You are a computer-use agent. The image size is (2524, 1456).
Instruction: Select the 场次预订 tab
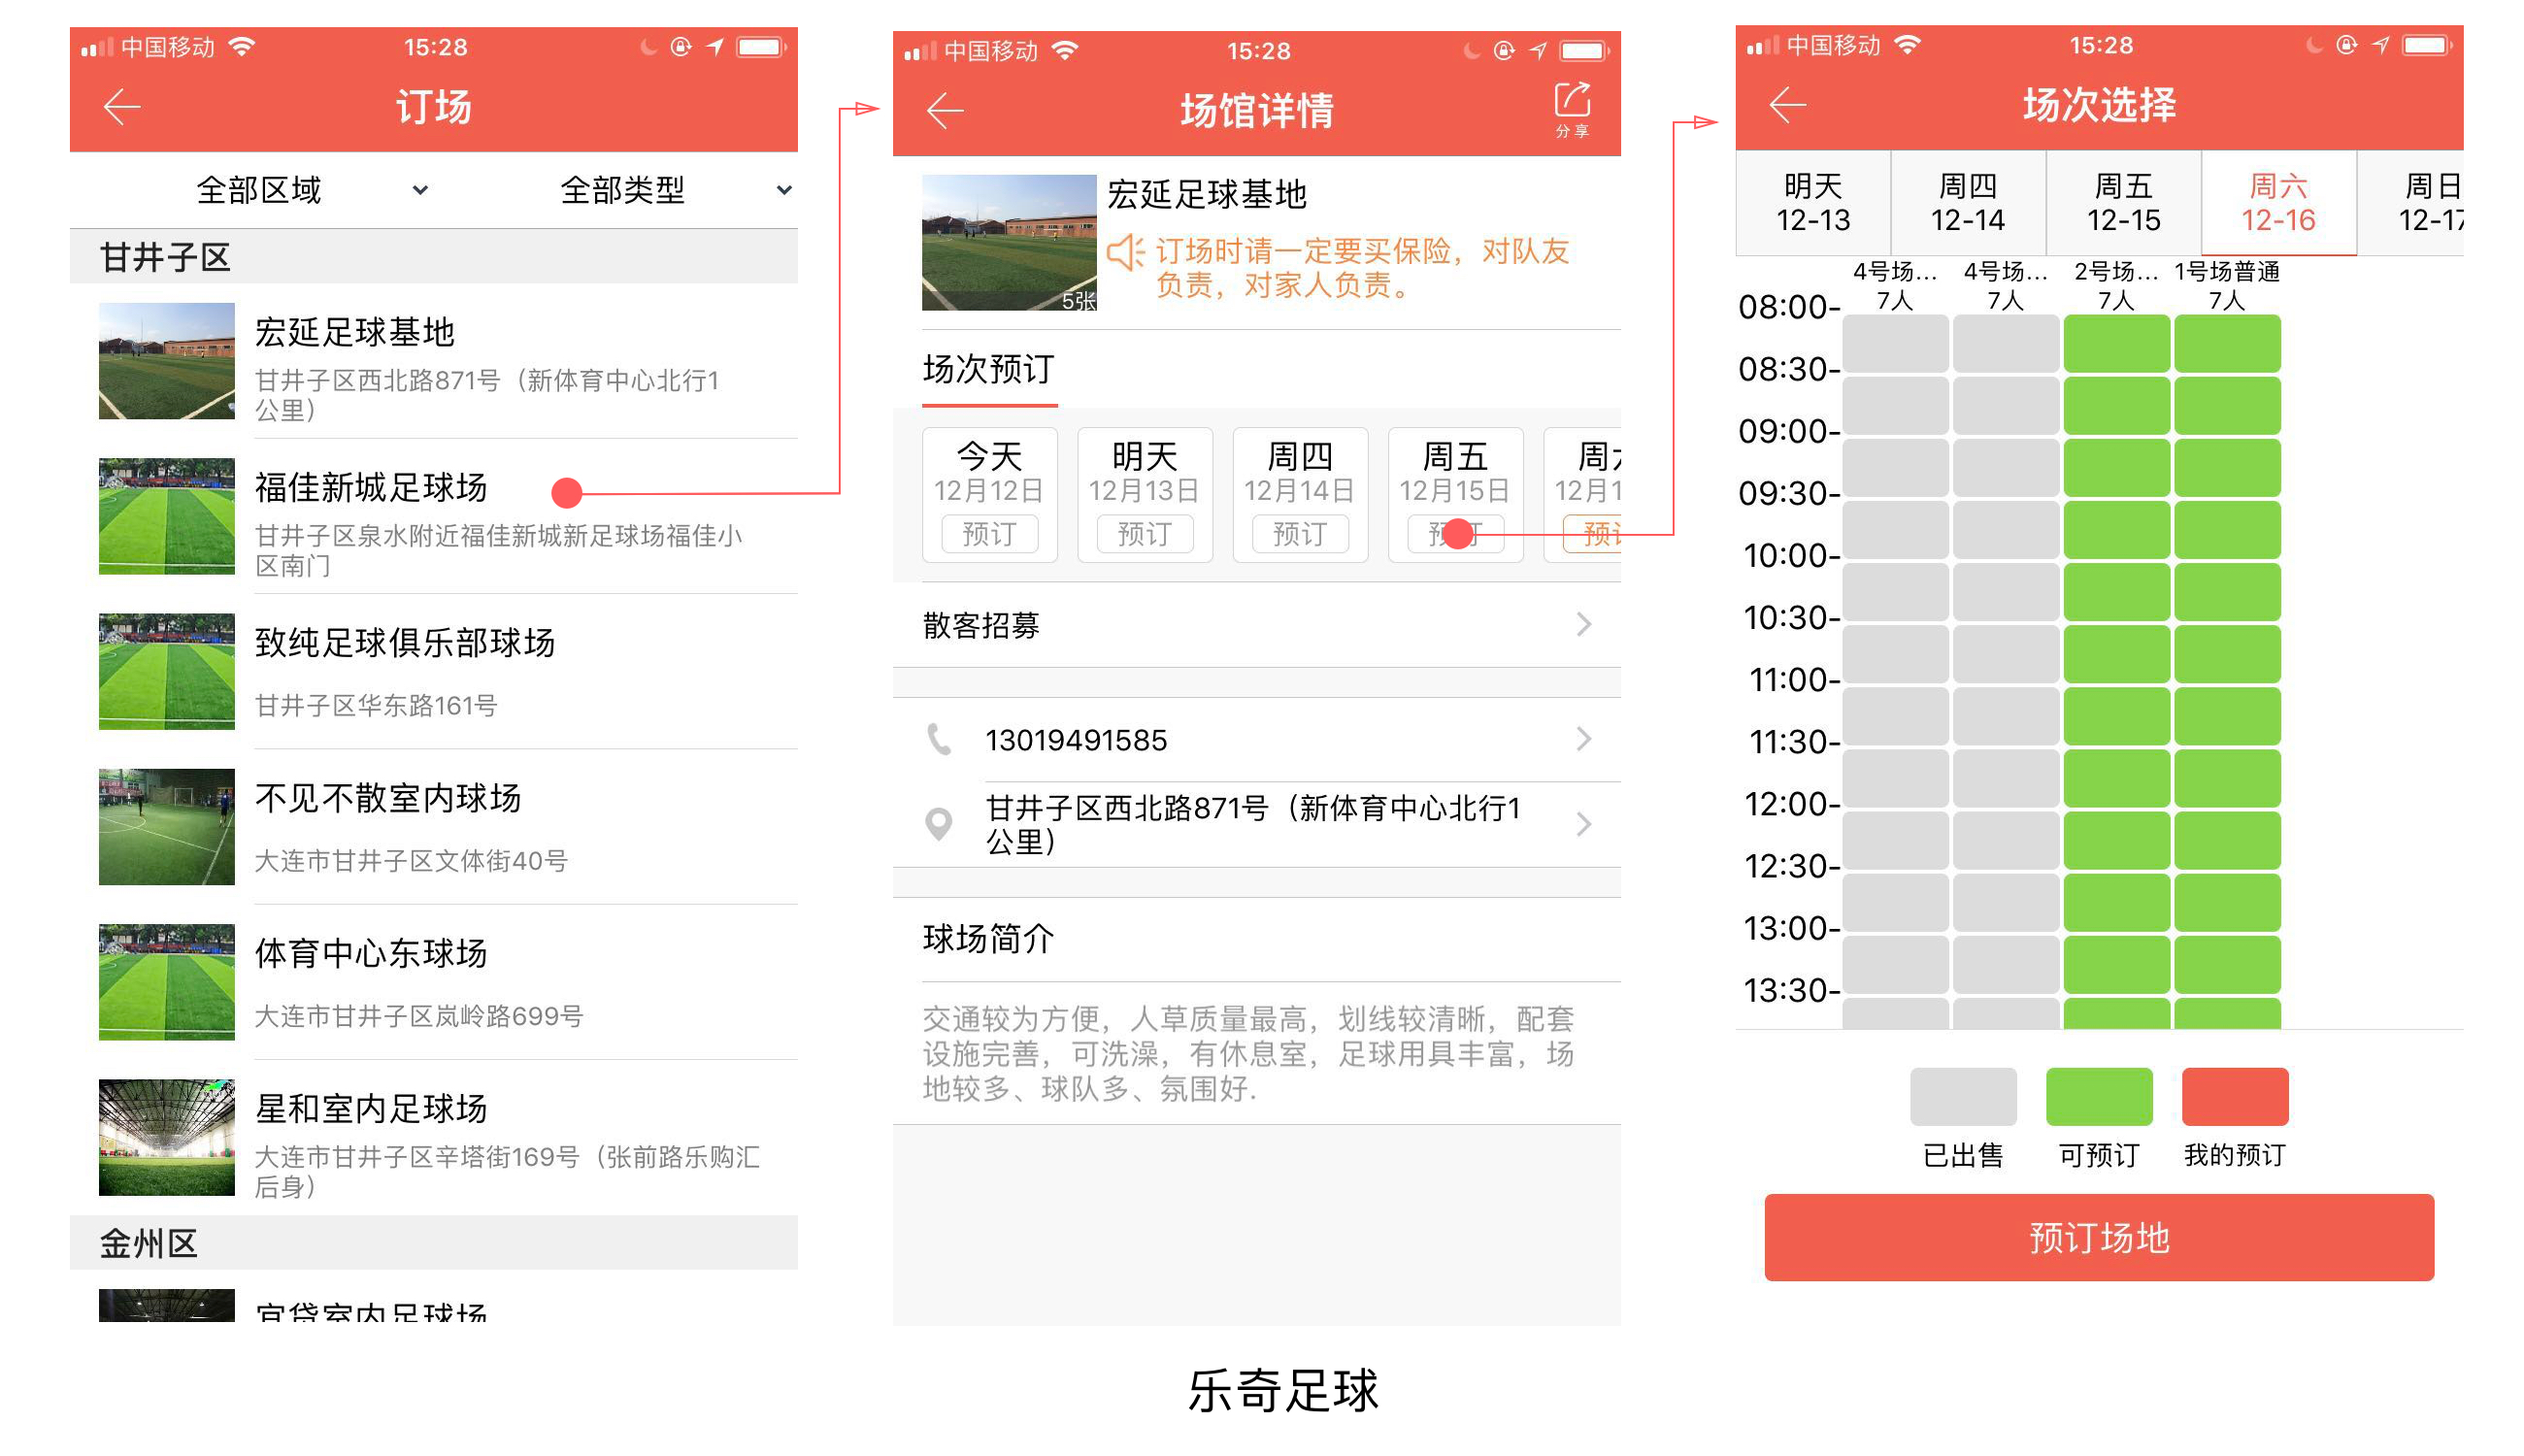(x=988, y=371)
